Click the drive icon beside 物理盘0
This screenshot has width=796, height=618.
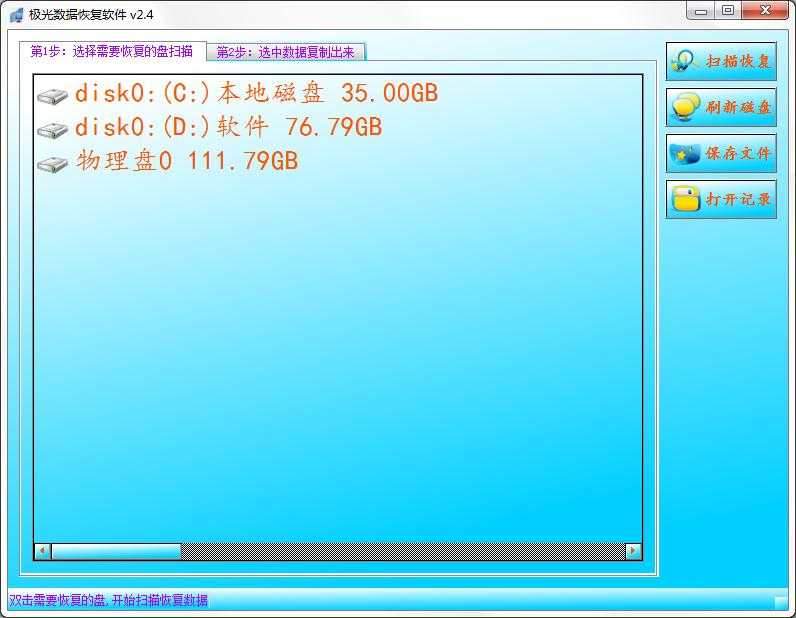(52, 163)
